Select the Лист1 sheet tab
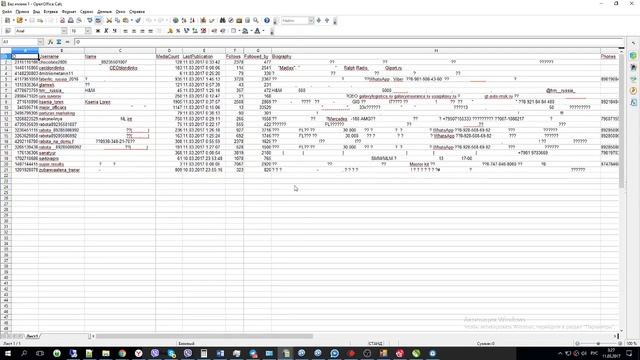The height and width of the screenshot is (360, 640). coord(32,336)
